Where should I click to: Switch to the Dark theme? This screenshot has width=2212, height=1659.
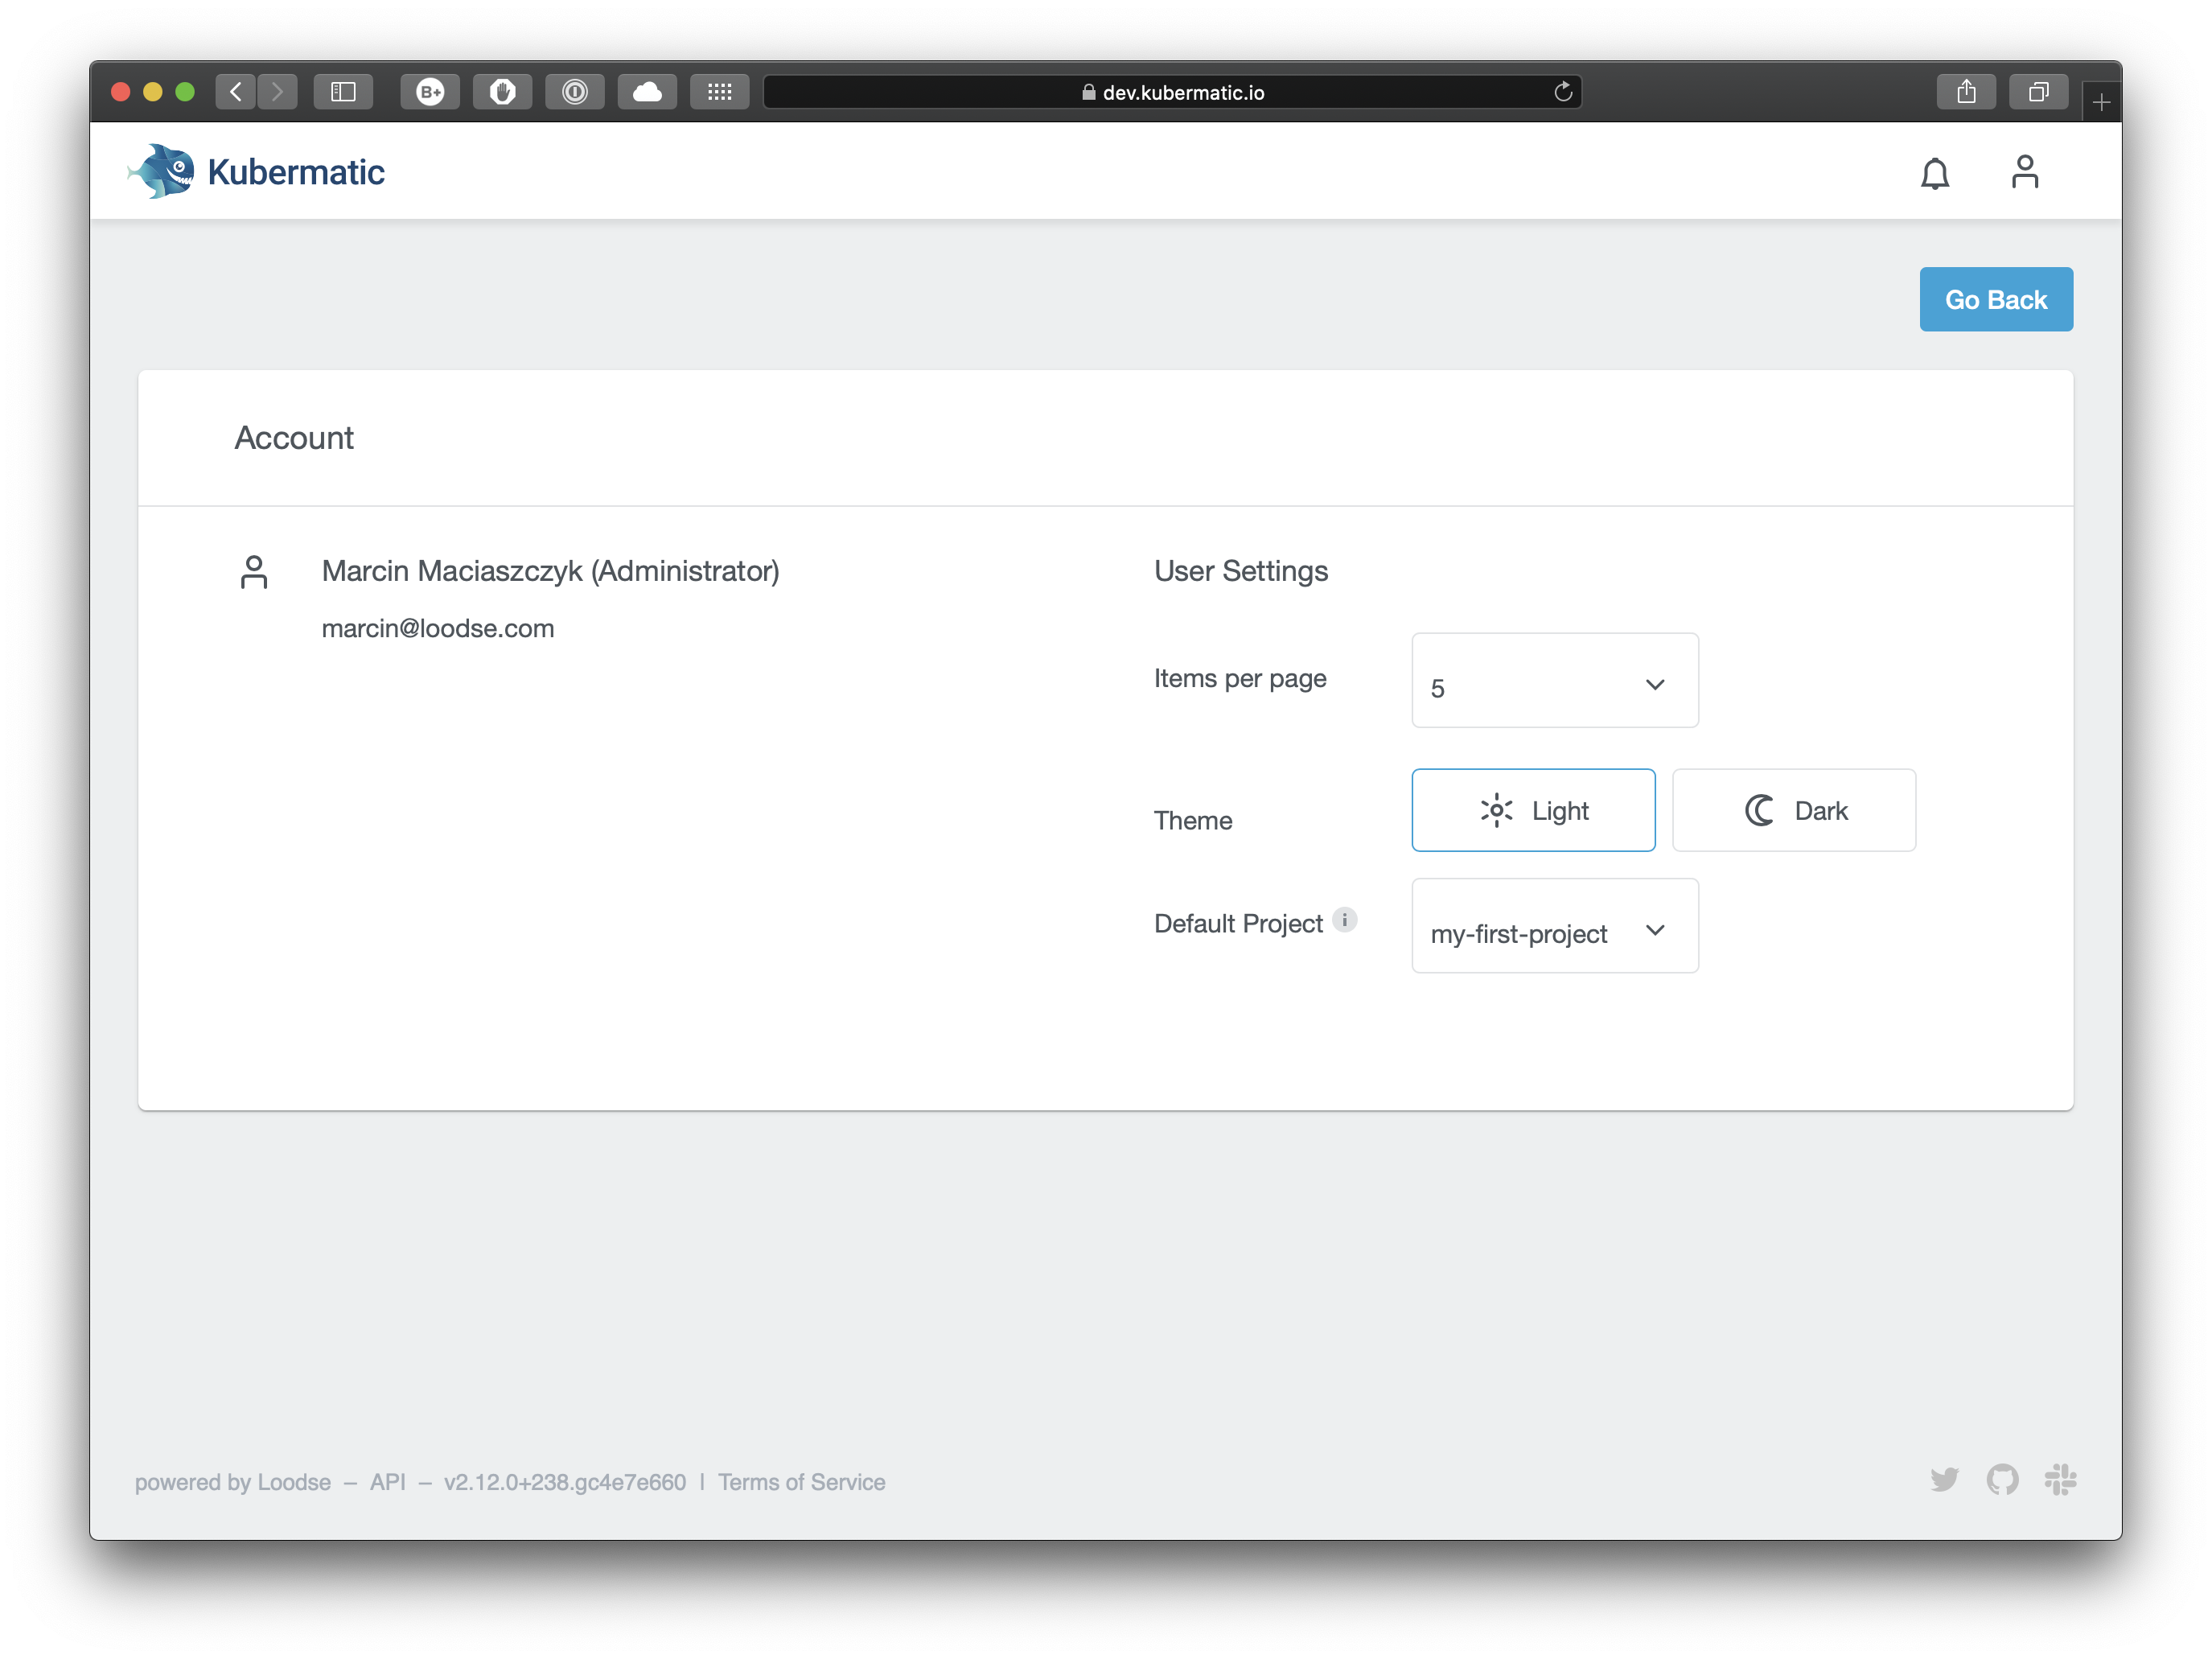pyautogui.click(x=1793, y=810)
